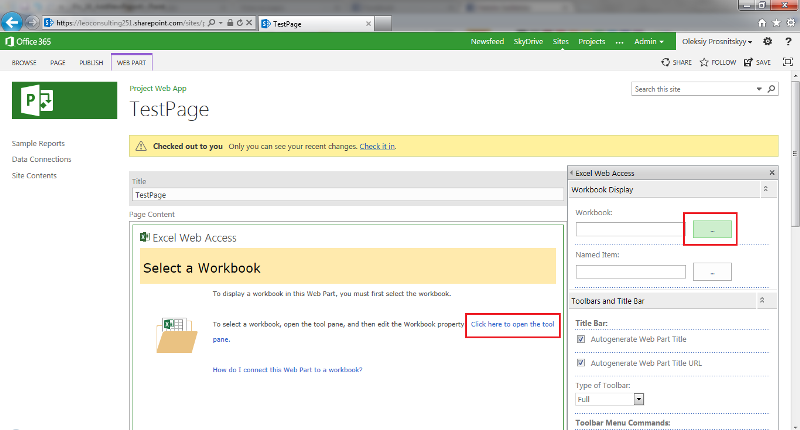Open Data Connections in left navigation
Image resolution: width=800 pixels, height=430 pixels.
coord(41,159)
